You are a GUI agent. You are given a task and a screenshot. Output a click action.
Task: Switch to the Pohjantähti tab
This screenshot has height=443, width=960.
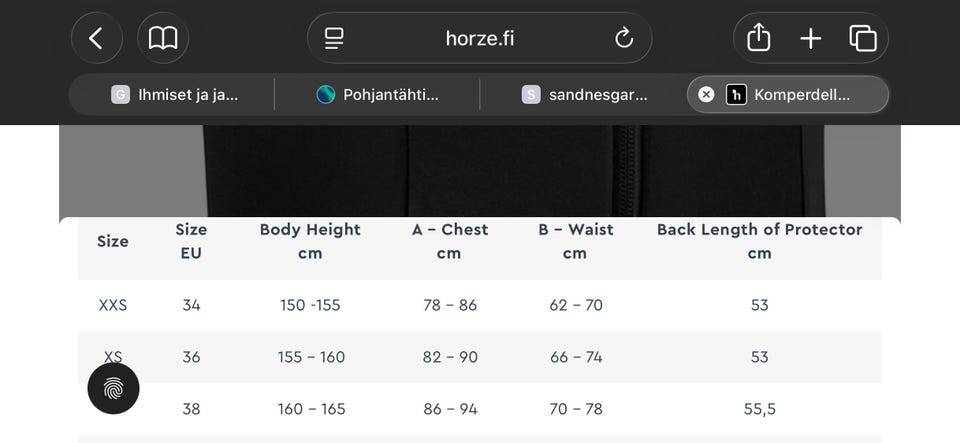378,94
